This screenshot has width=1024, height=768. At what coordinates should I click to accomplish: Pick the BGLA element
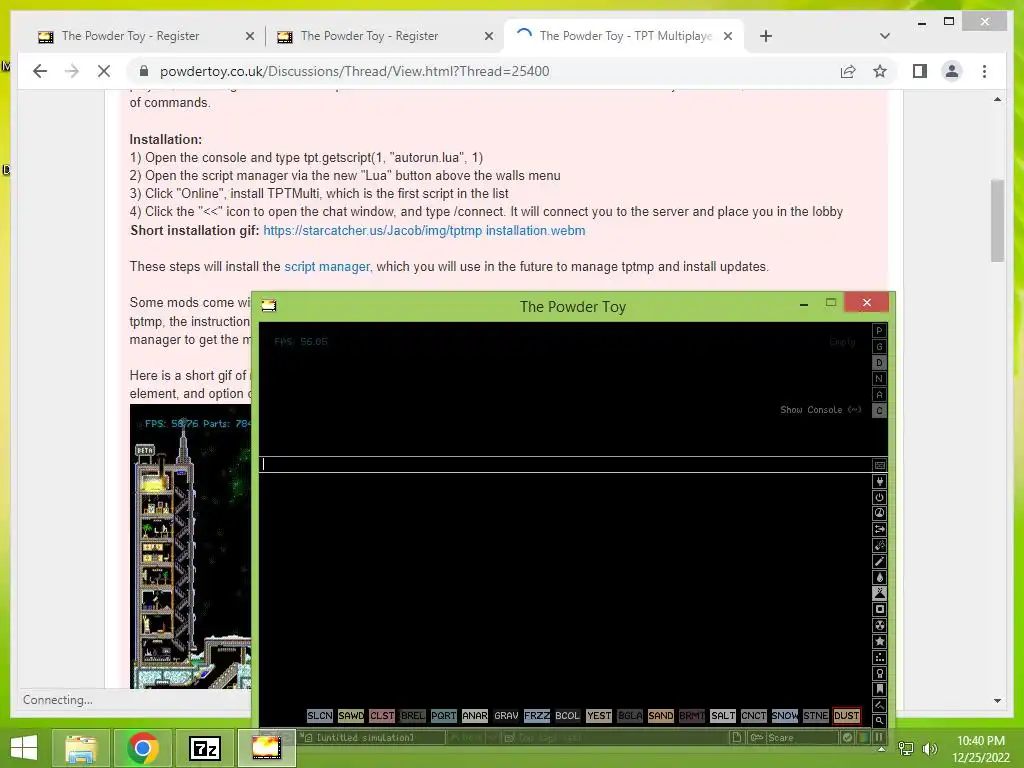pyautogui.click(x=630, y=716)
